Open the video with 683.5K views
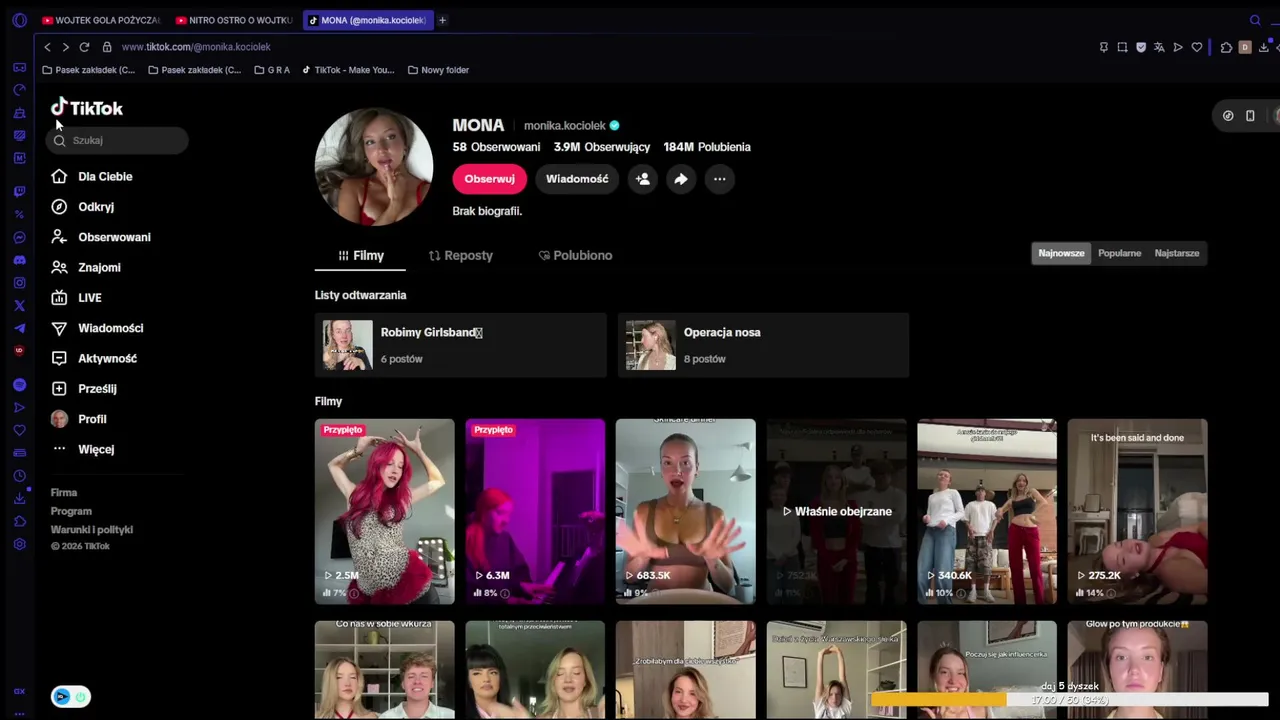This screenshot has height=720, width=1280. [685, 511]
